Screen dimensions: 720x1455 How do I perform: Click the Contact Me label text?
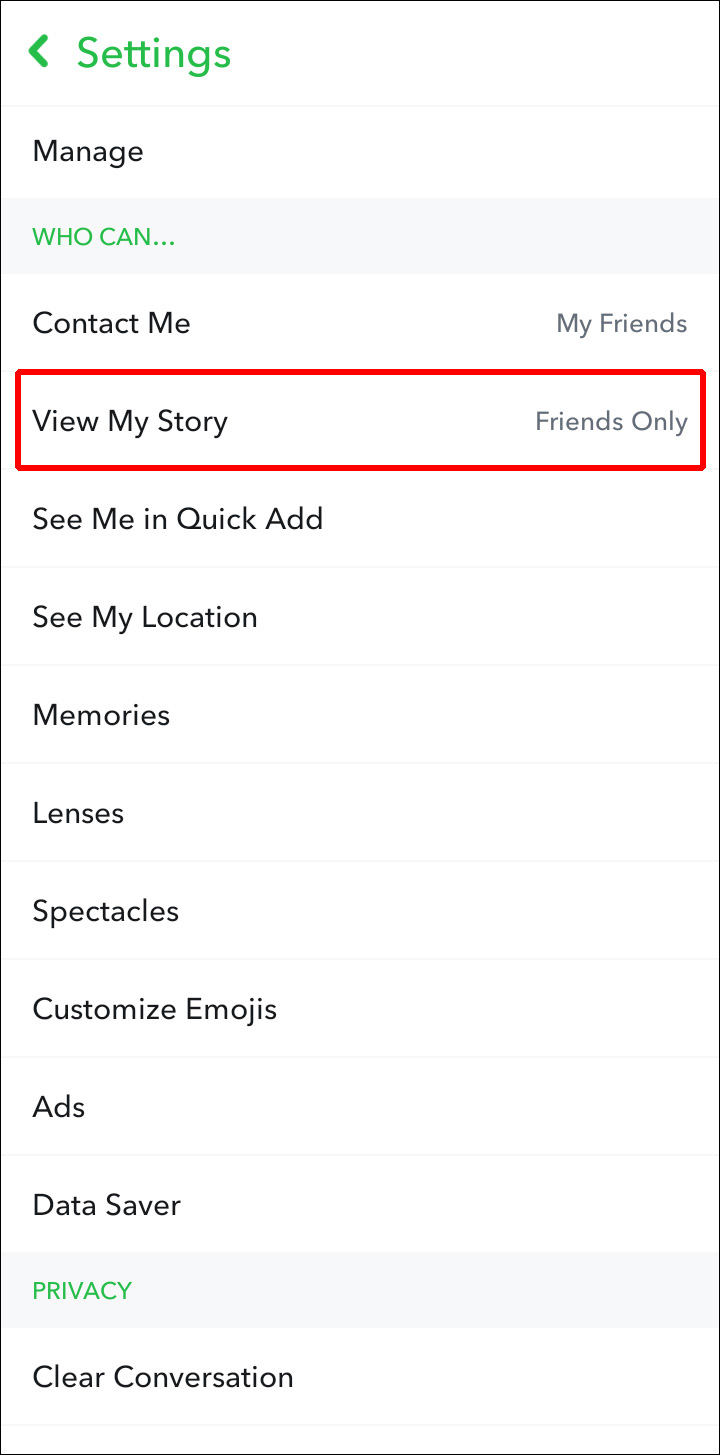click(111, 323)
